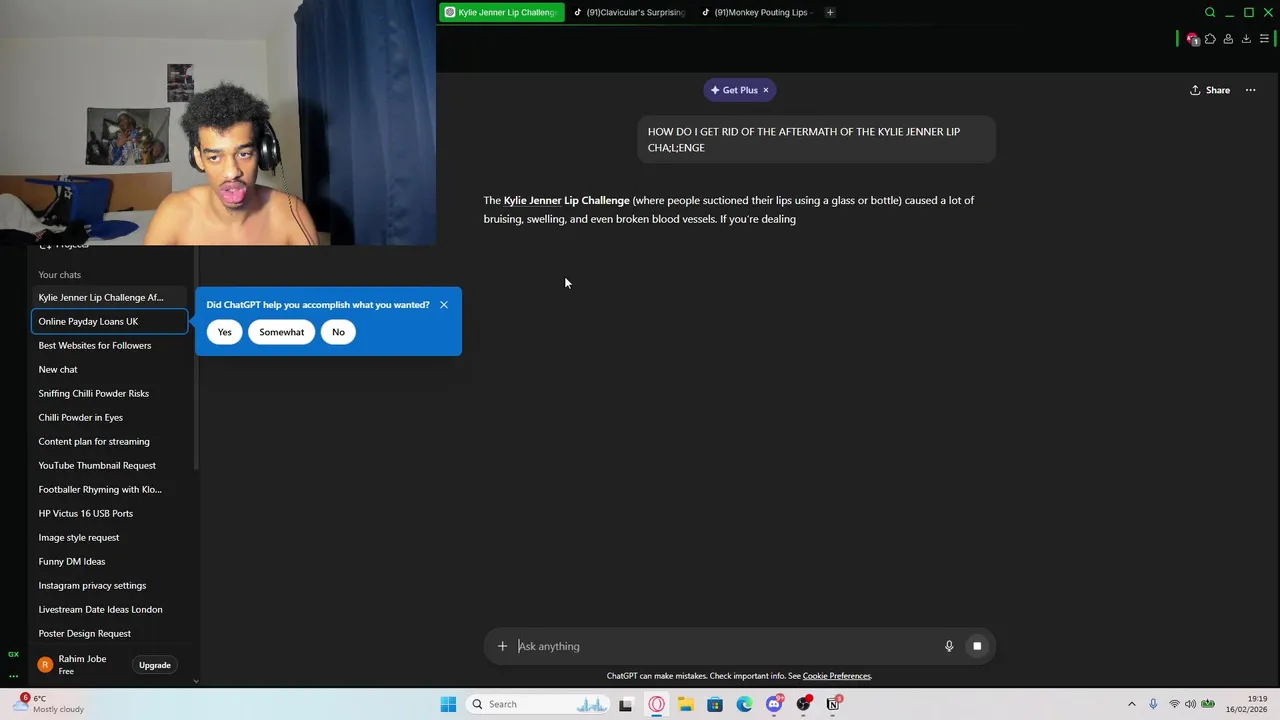Screen dimensions: 1280x720
Task: Open the Funny DM Ideas chat
Action: pyautogui.click(x=109, y=561)
